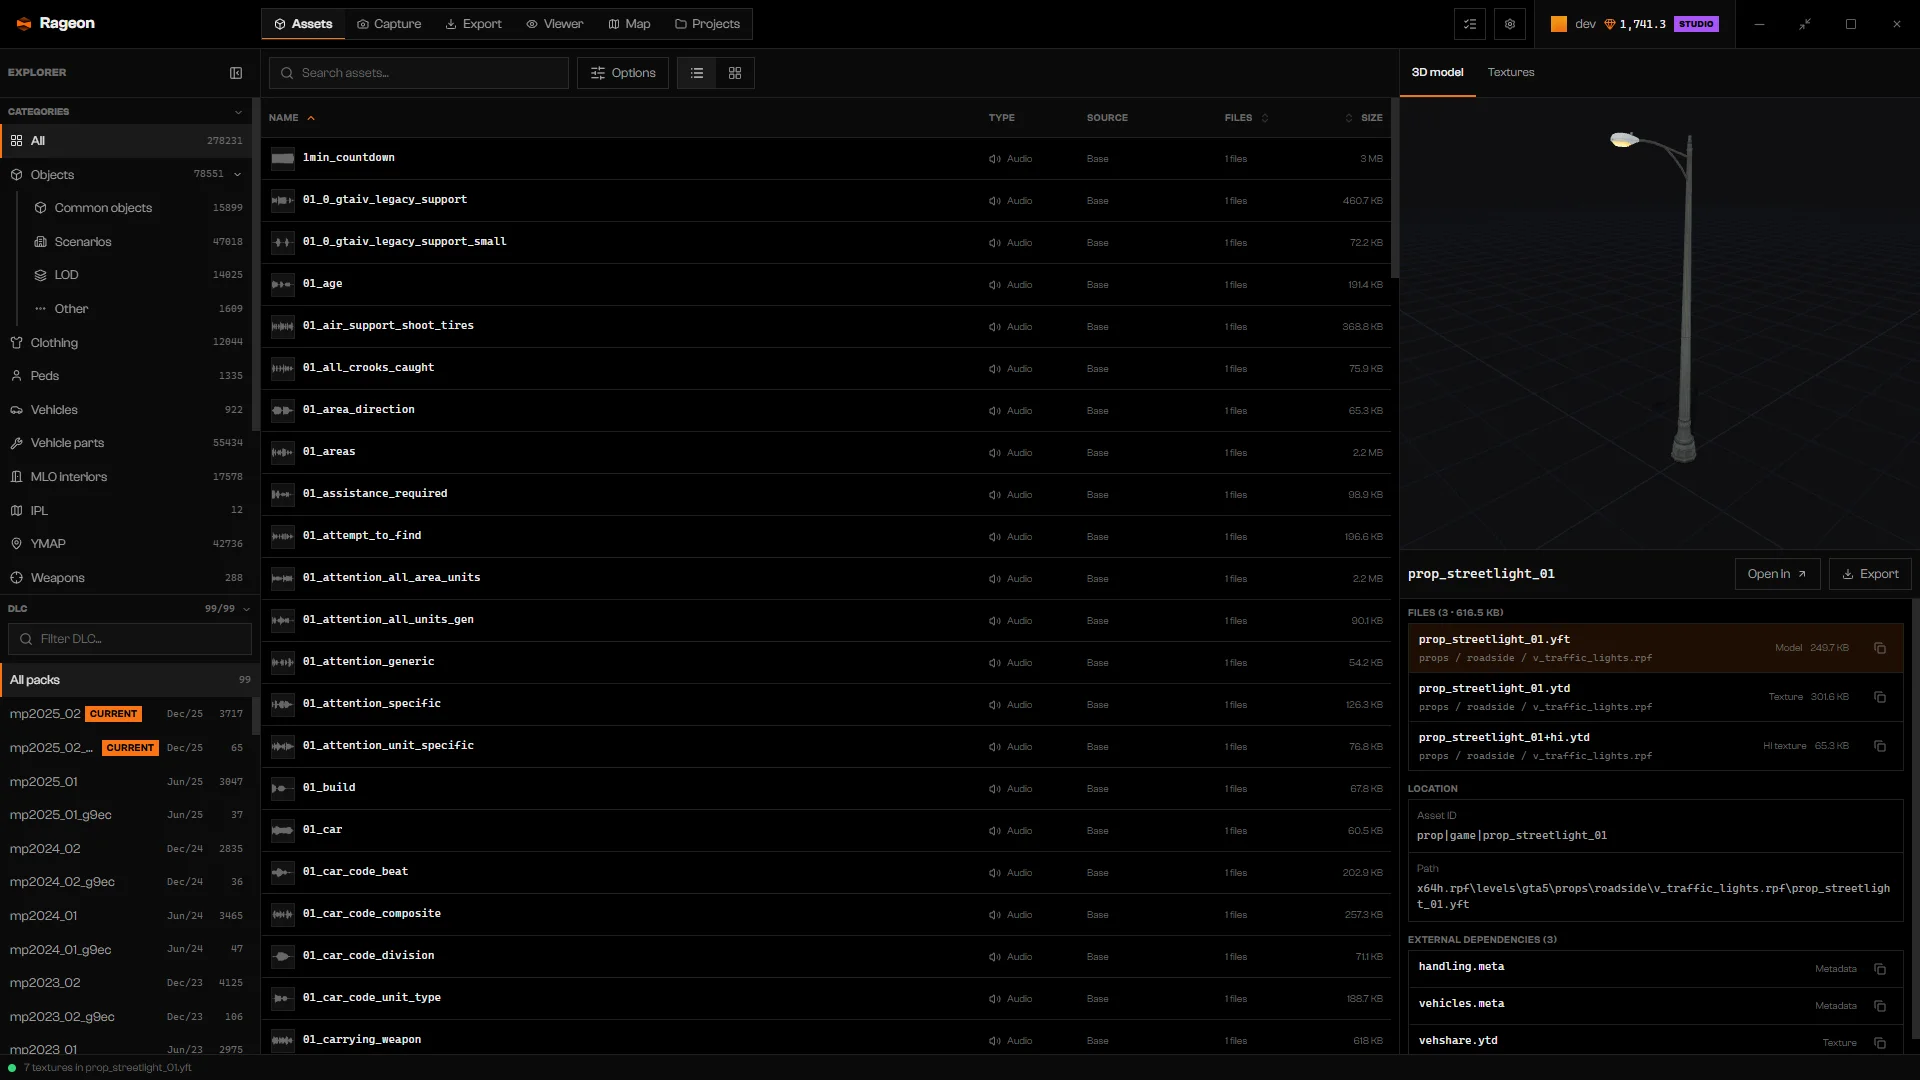Sort assets by the FILES column
The height and width of the screenshot is (1080, 1920).
pyautogui.click(x=1246, y=118)
